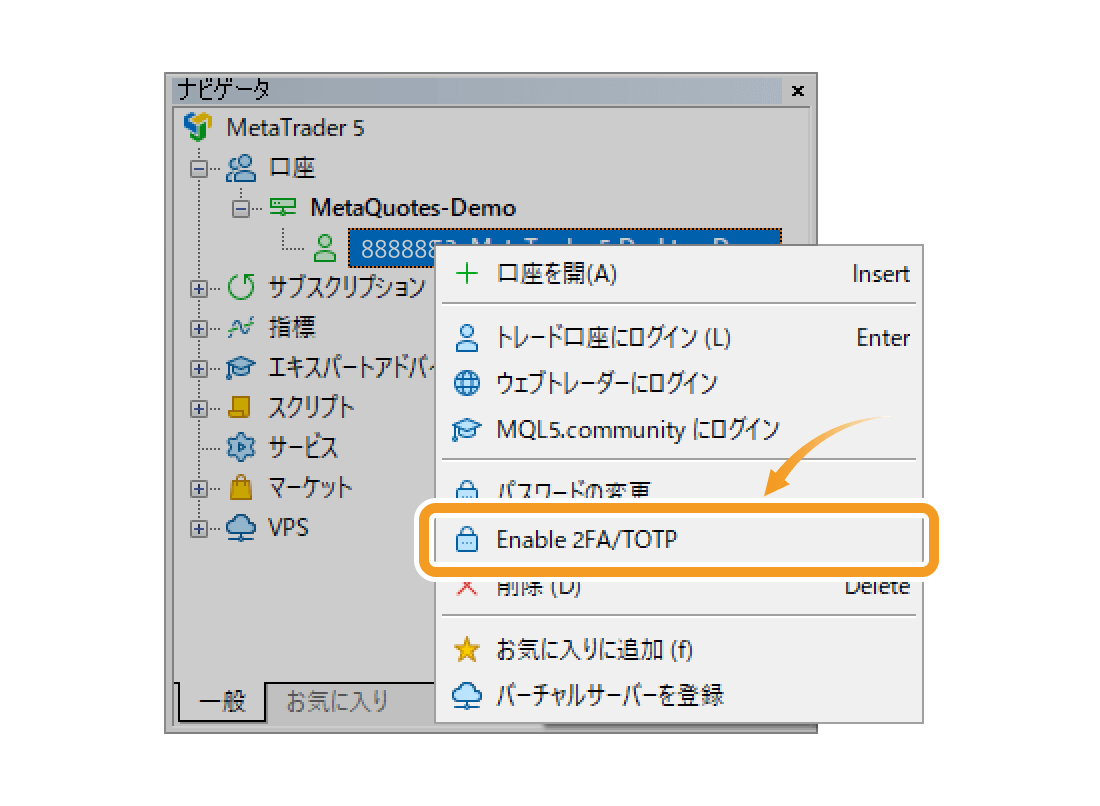Choose バーチャルサーバーを登録 menu entry
The image size is (1100, 806).
(x=679, y=695)
